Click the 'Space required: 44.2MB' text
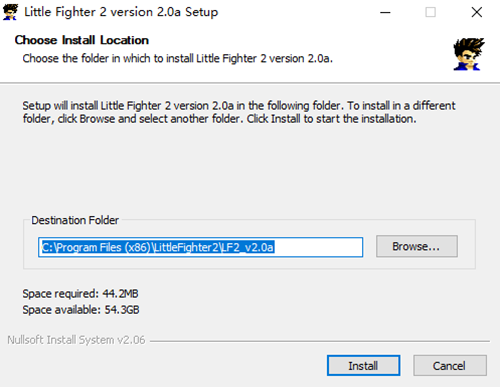The image size is (500, 387). (x=80, y=294)
